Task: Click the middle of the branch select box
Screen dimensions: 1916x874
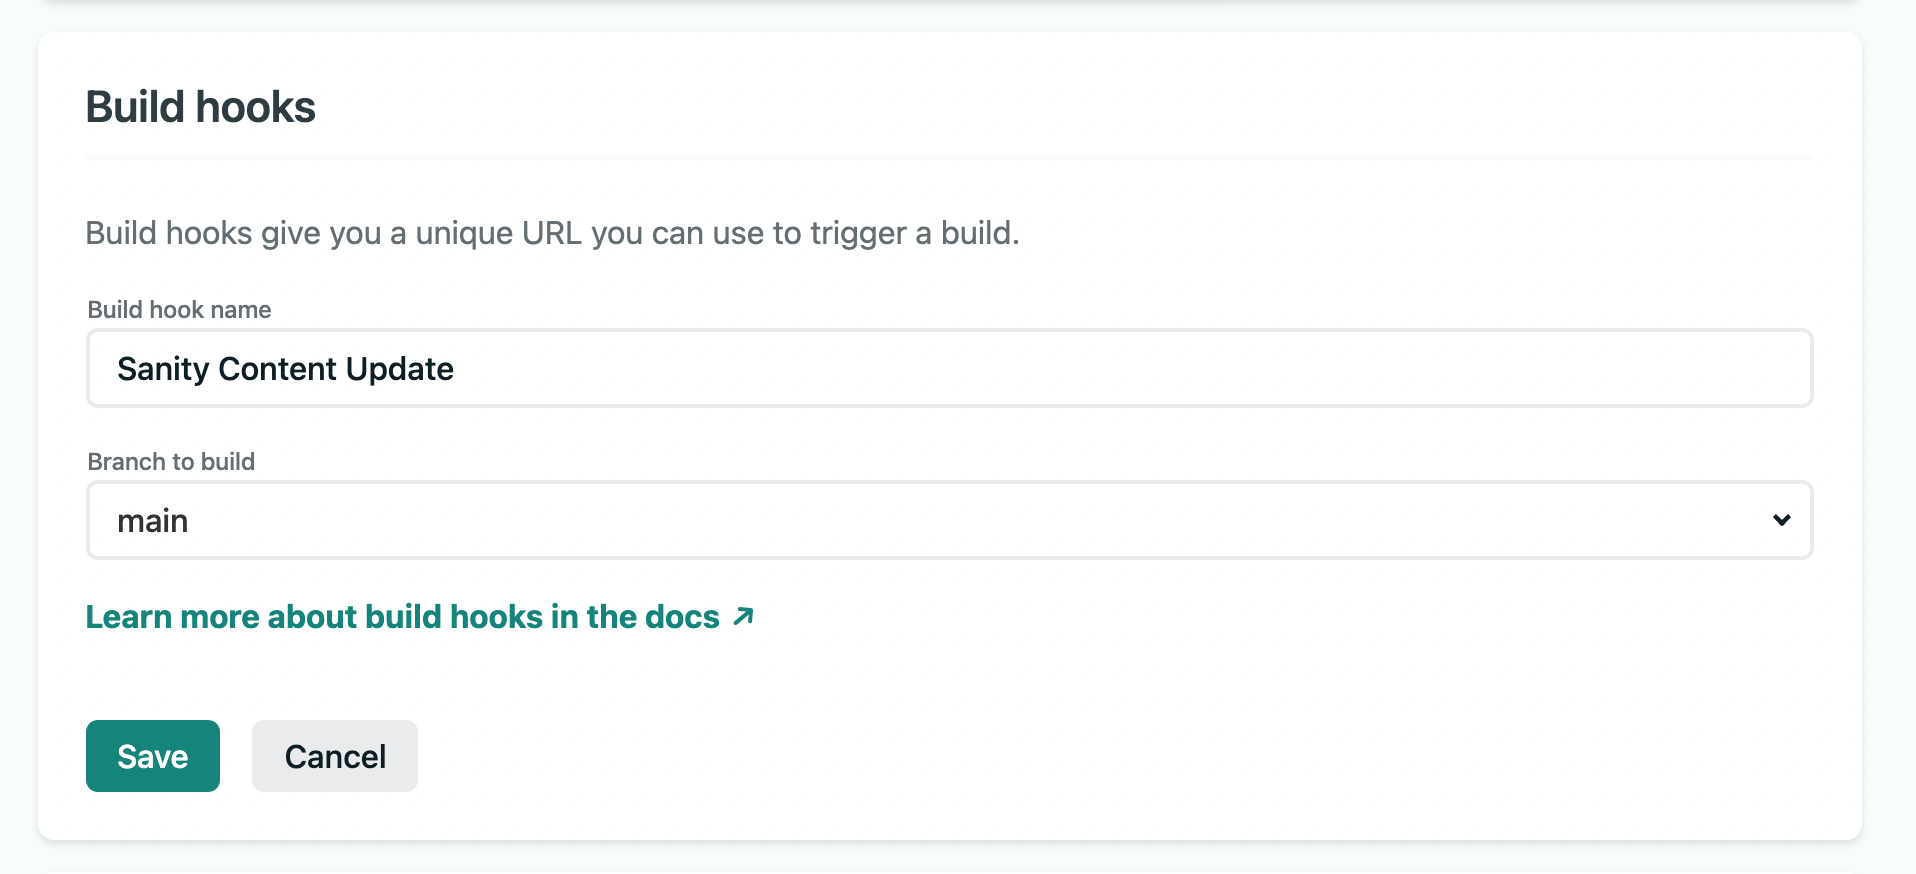Action: [x=948, y=520]
